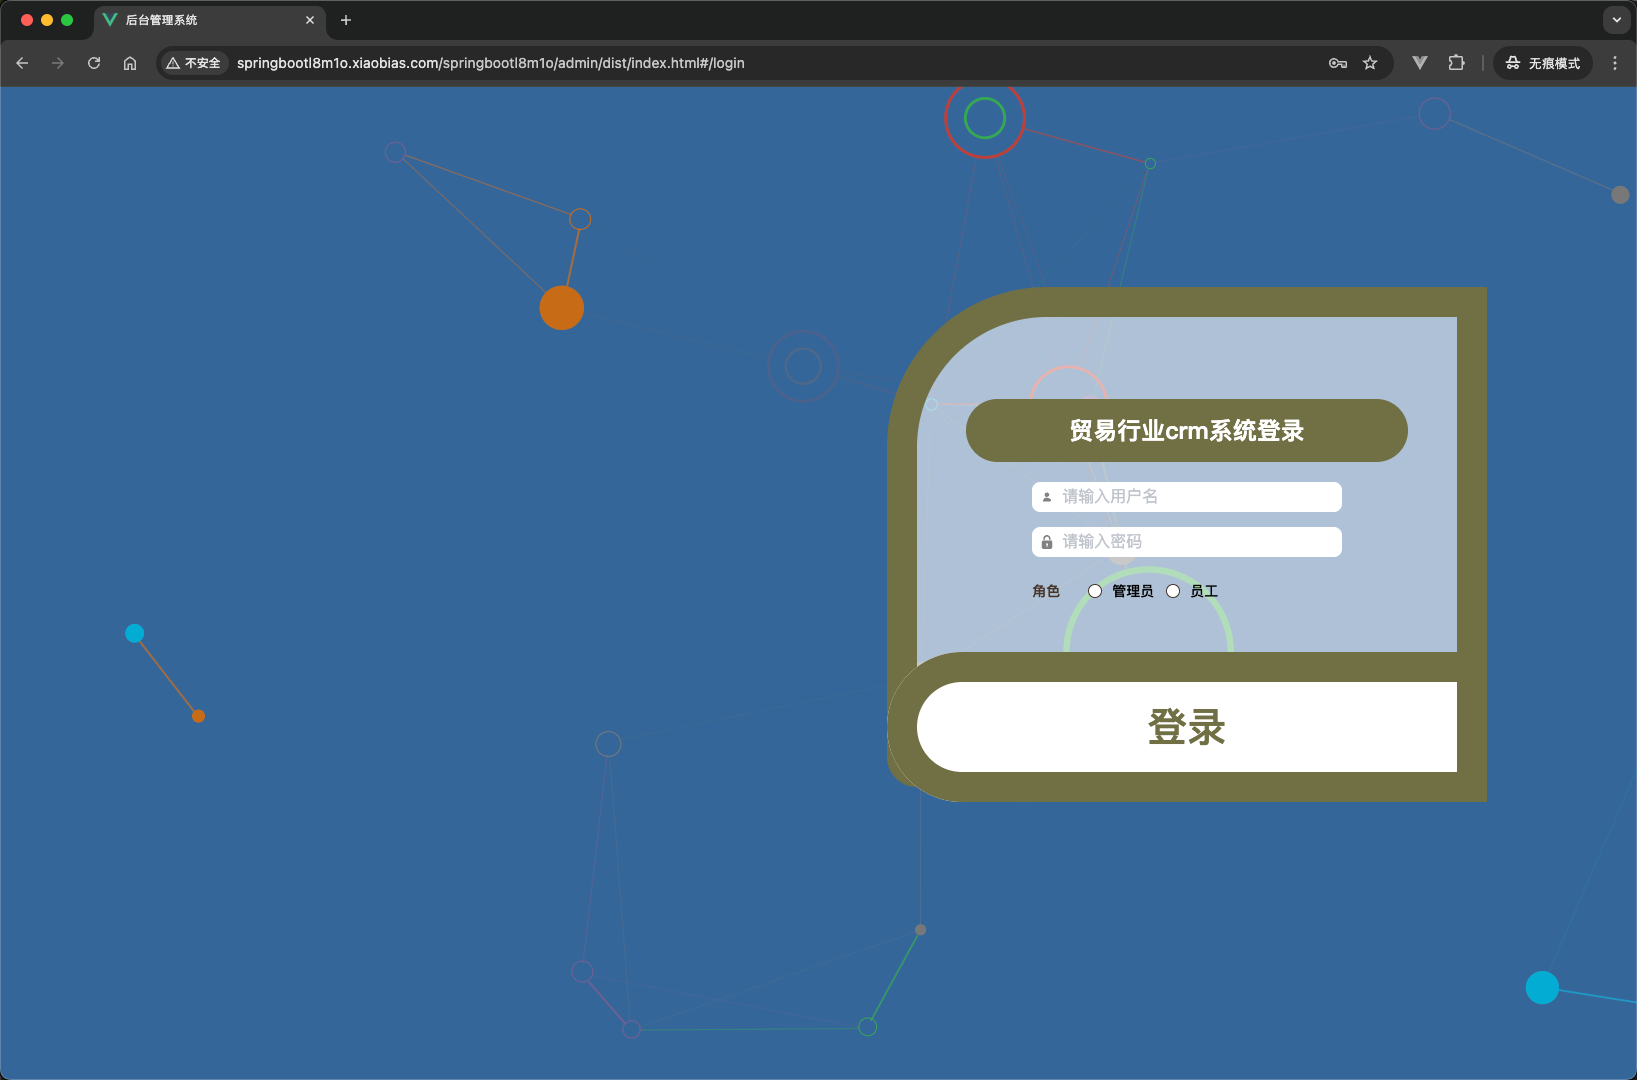The width and height of the screenshot is (1637, 1080).
Task: Reload the login page
Action: [x=94, y=63]
